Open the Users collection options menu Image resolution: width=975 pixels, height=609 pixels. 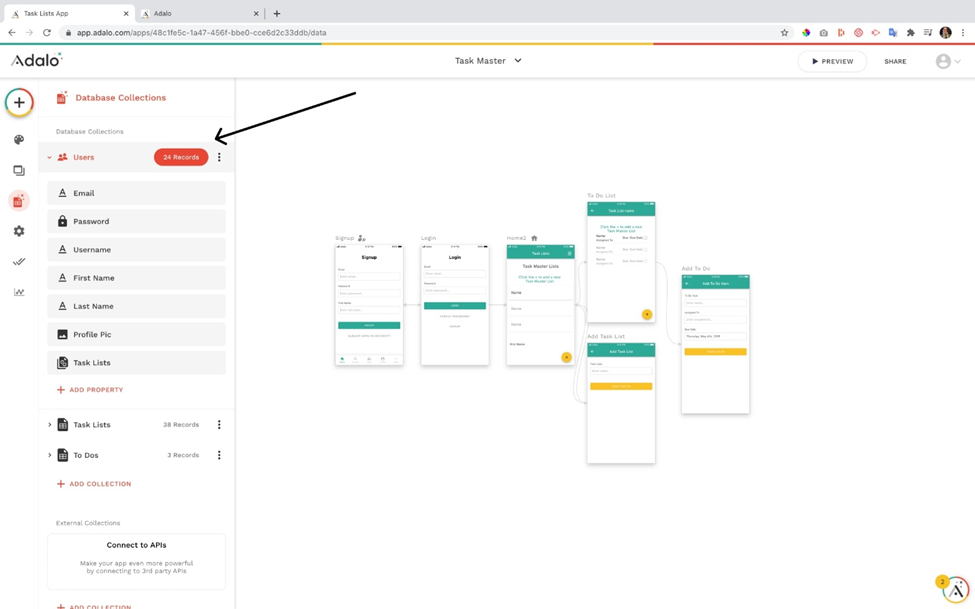(219, 157)
